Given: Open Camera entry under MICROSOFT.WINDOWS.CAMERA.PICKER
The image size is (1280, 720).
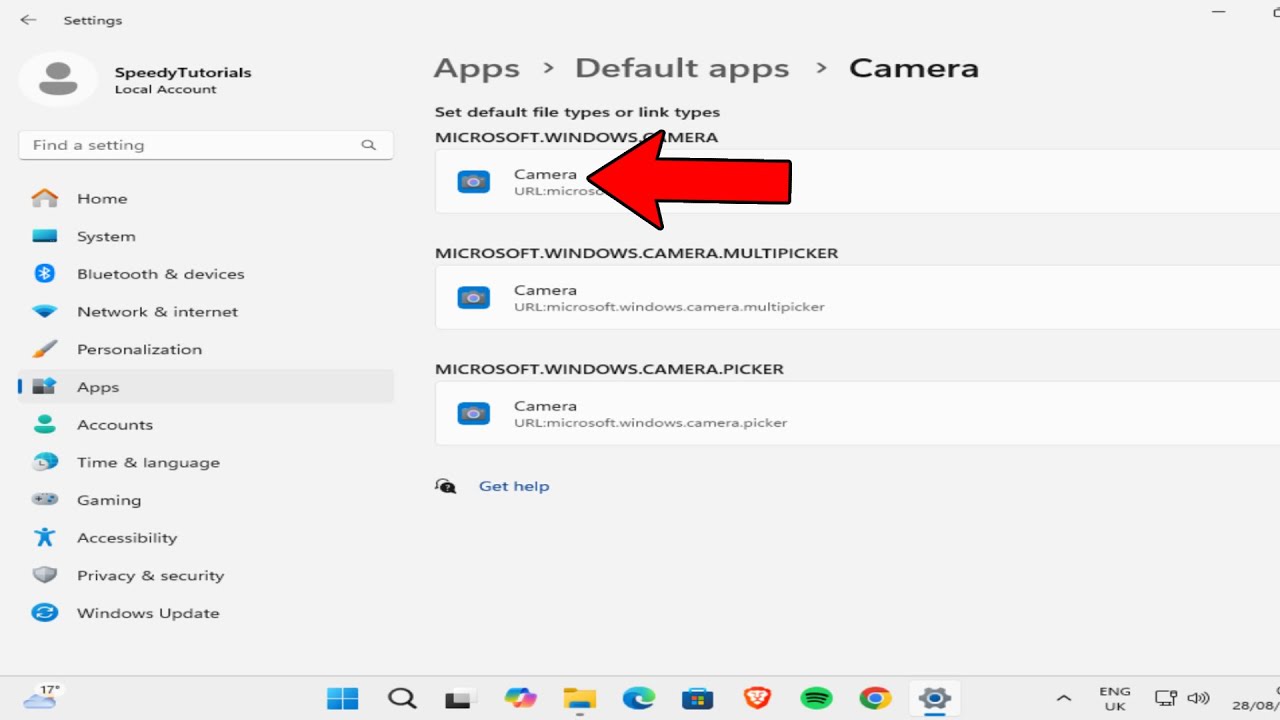Looking at the screenshot, I should (x=857, y=413).
